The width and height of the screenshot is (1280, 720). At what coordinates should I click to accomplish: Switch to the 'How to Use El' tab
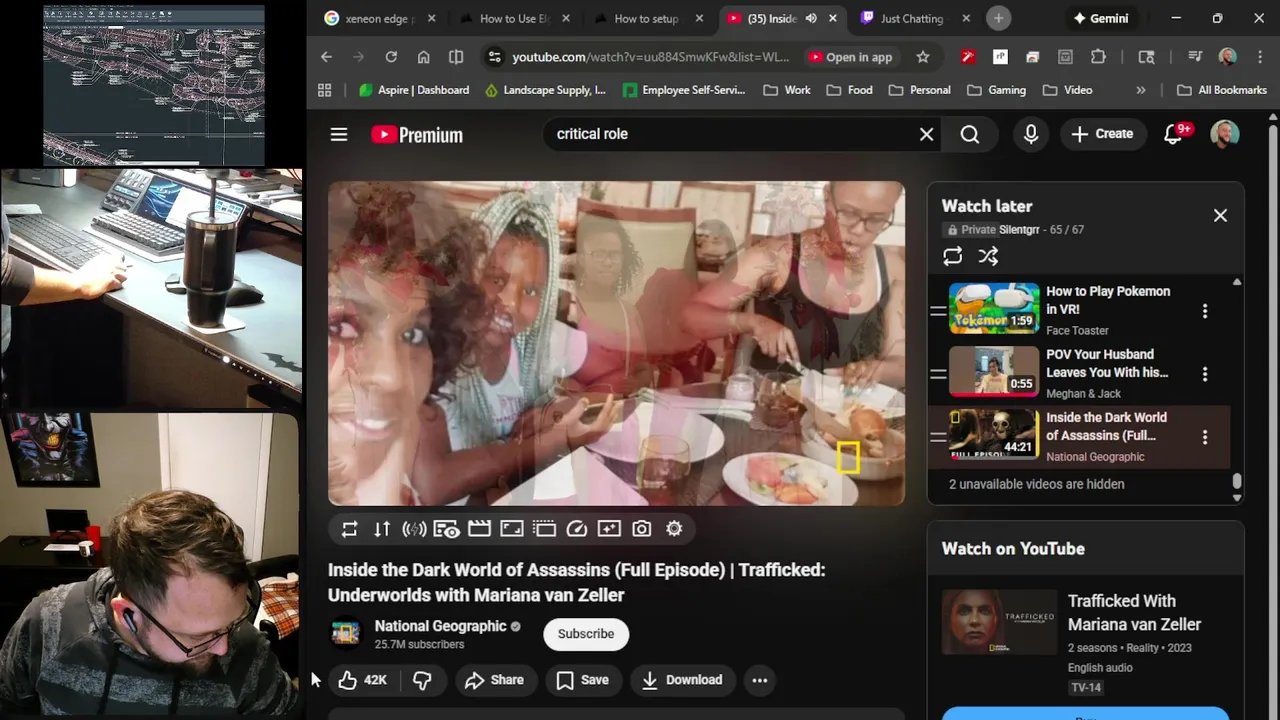pyautogui.click(x=515, y=18)
